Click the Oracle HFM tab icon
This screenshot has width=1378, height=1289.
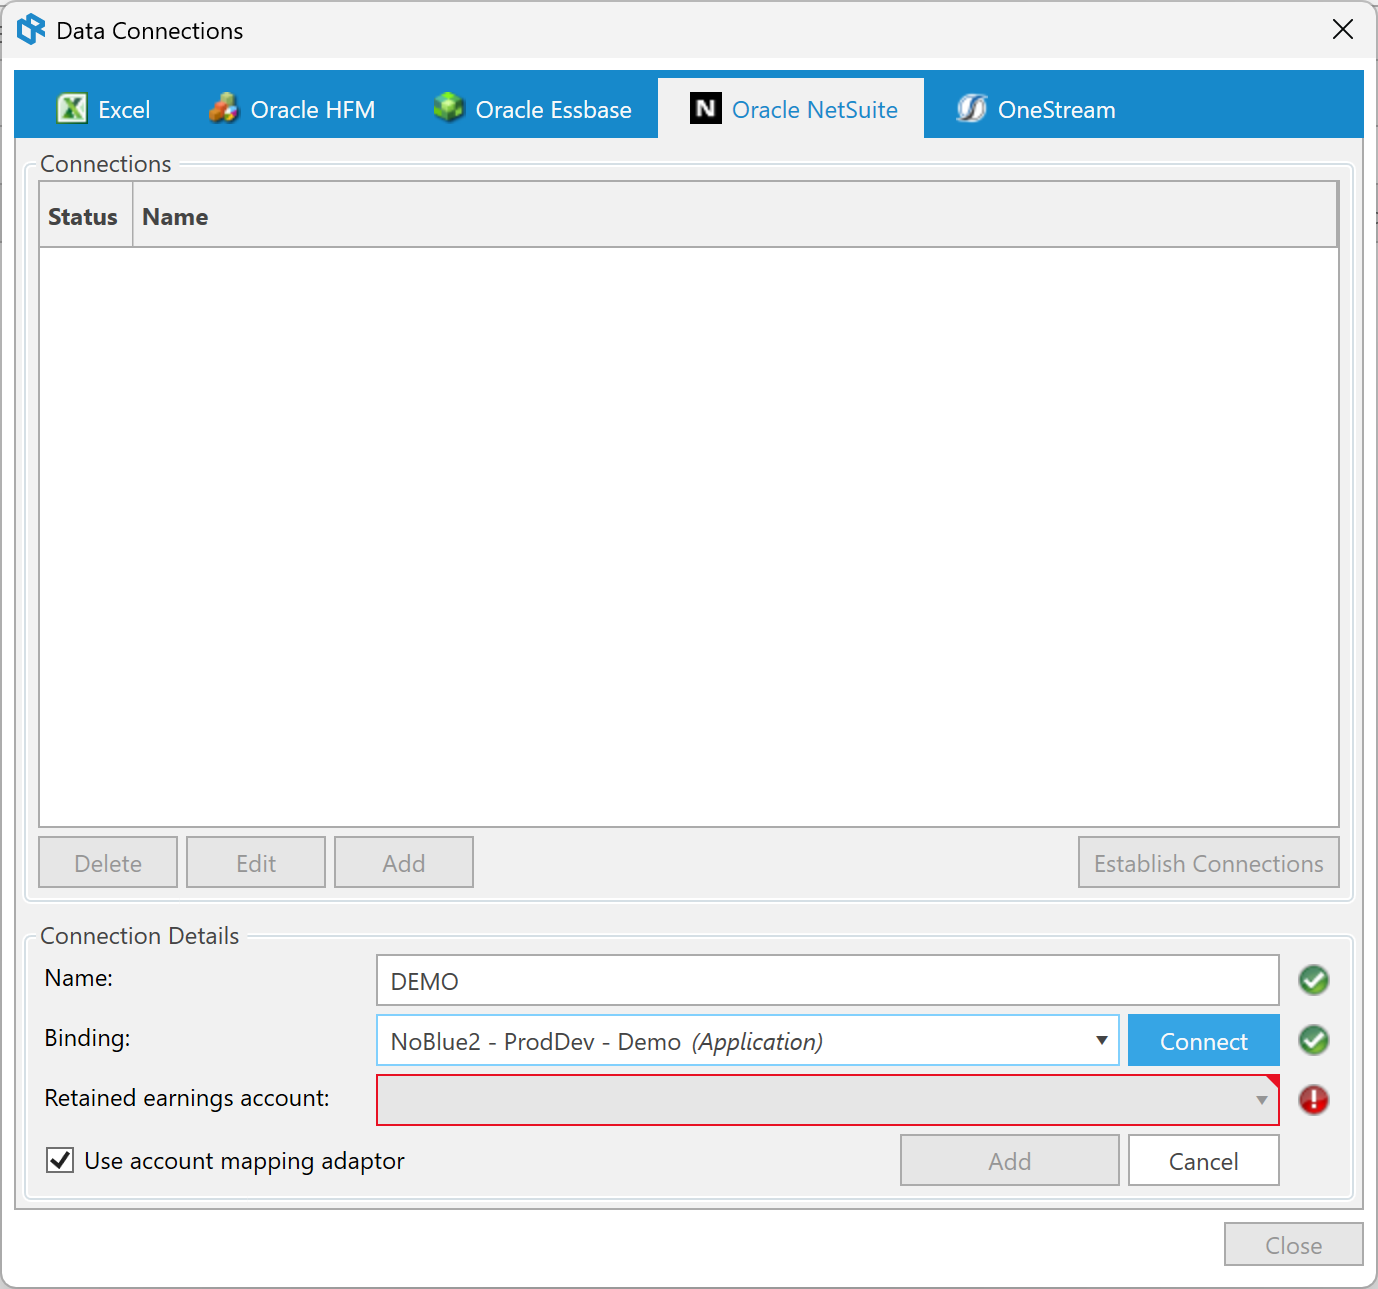pos(224,108)
